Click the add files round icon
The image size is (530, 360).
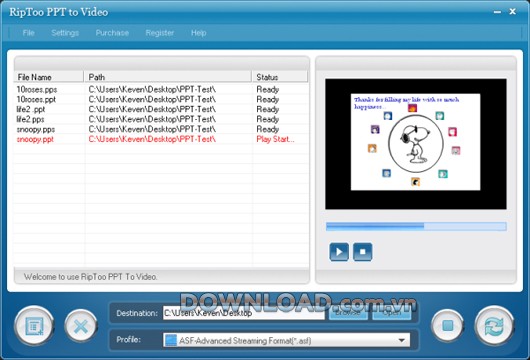pos(34,326)
